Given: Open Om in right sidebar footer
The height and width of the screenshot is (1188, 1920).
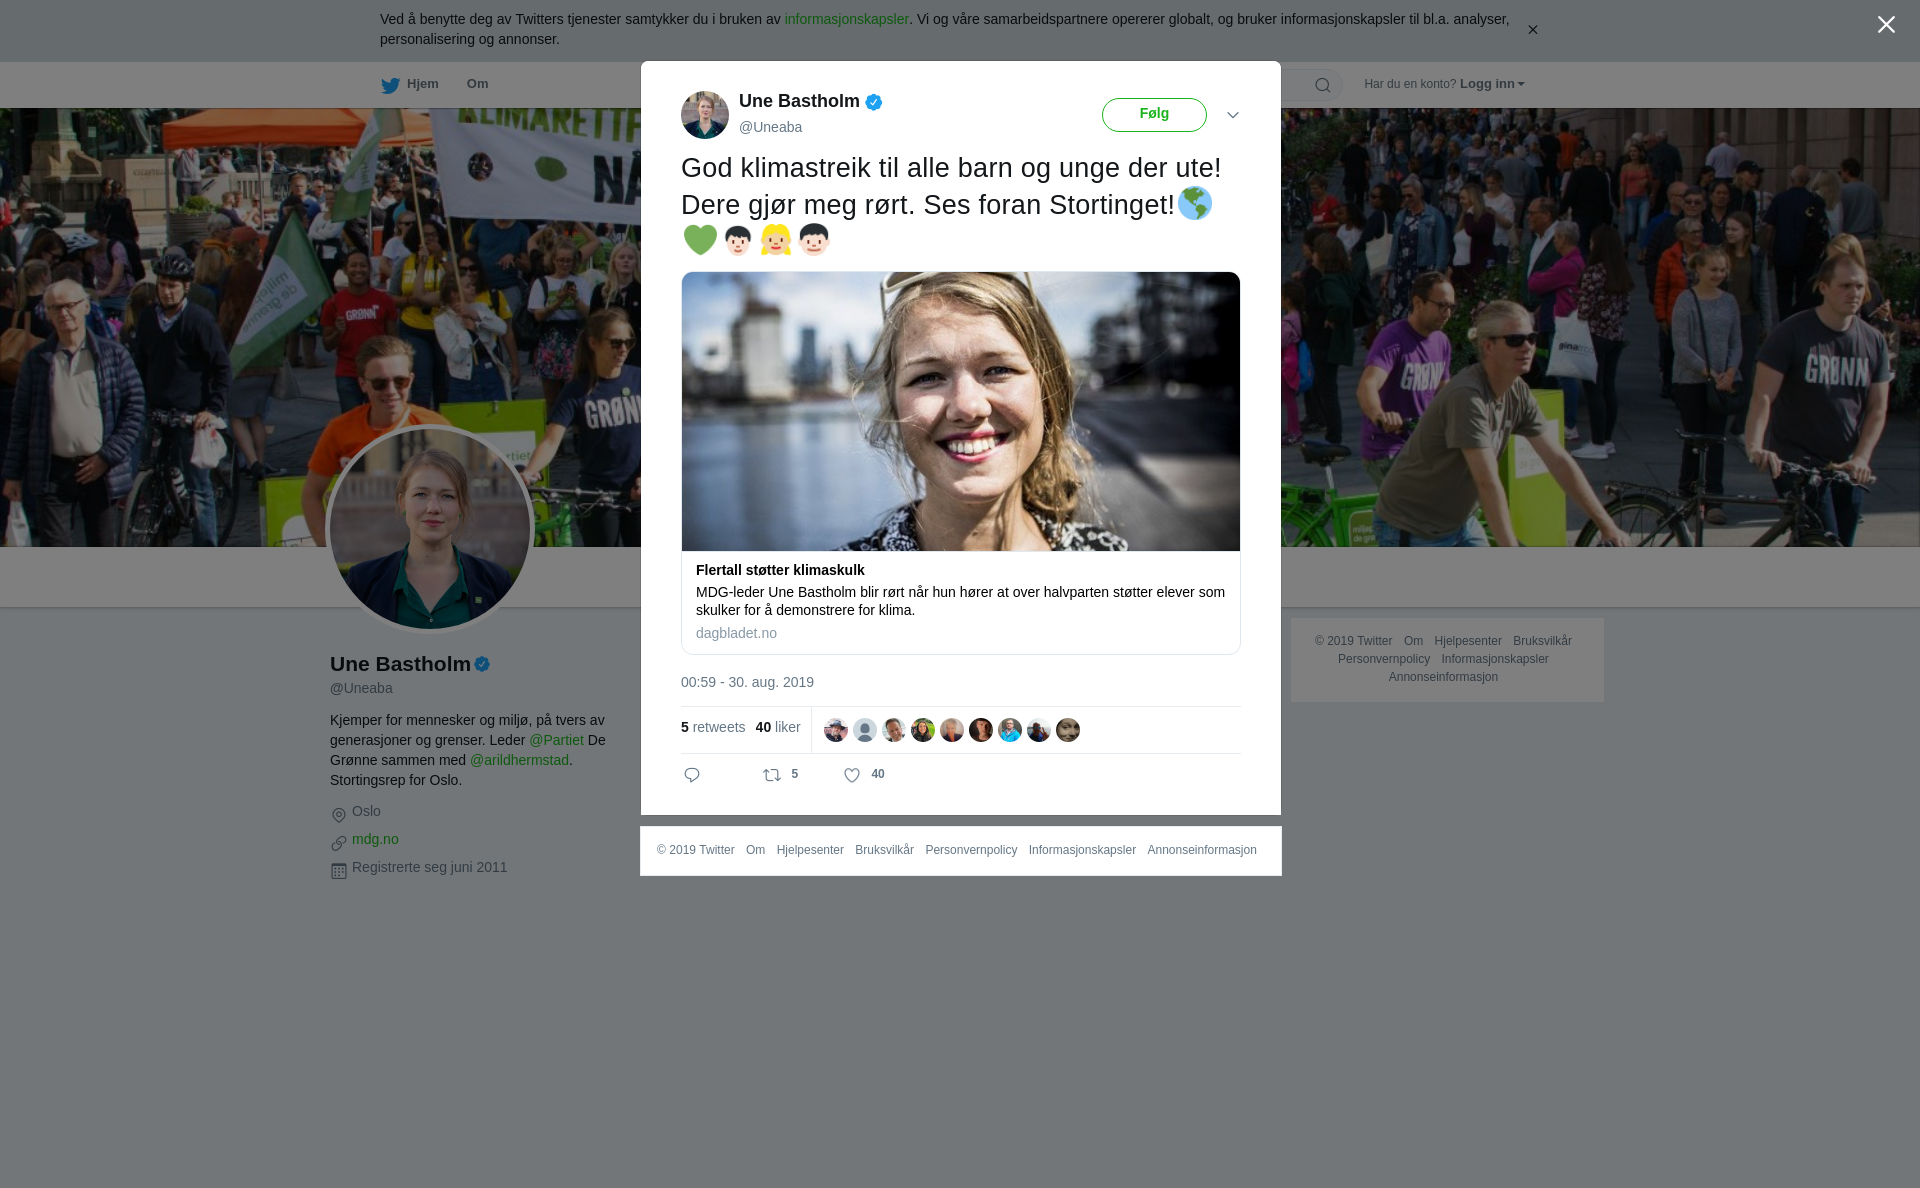Looking at the screenshot, I should point(1413,641).
